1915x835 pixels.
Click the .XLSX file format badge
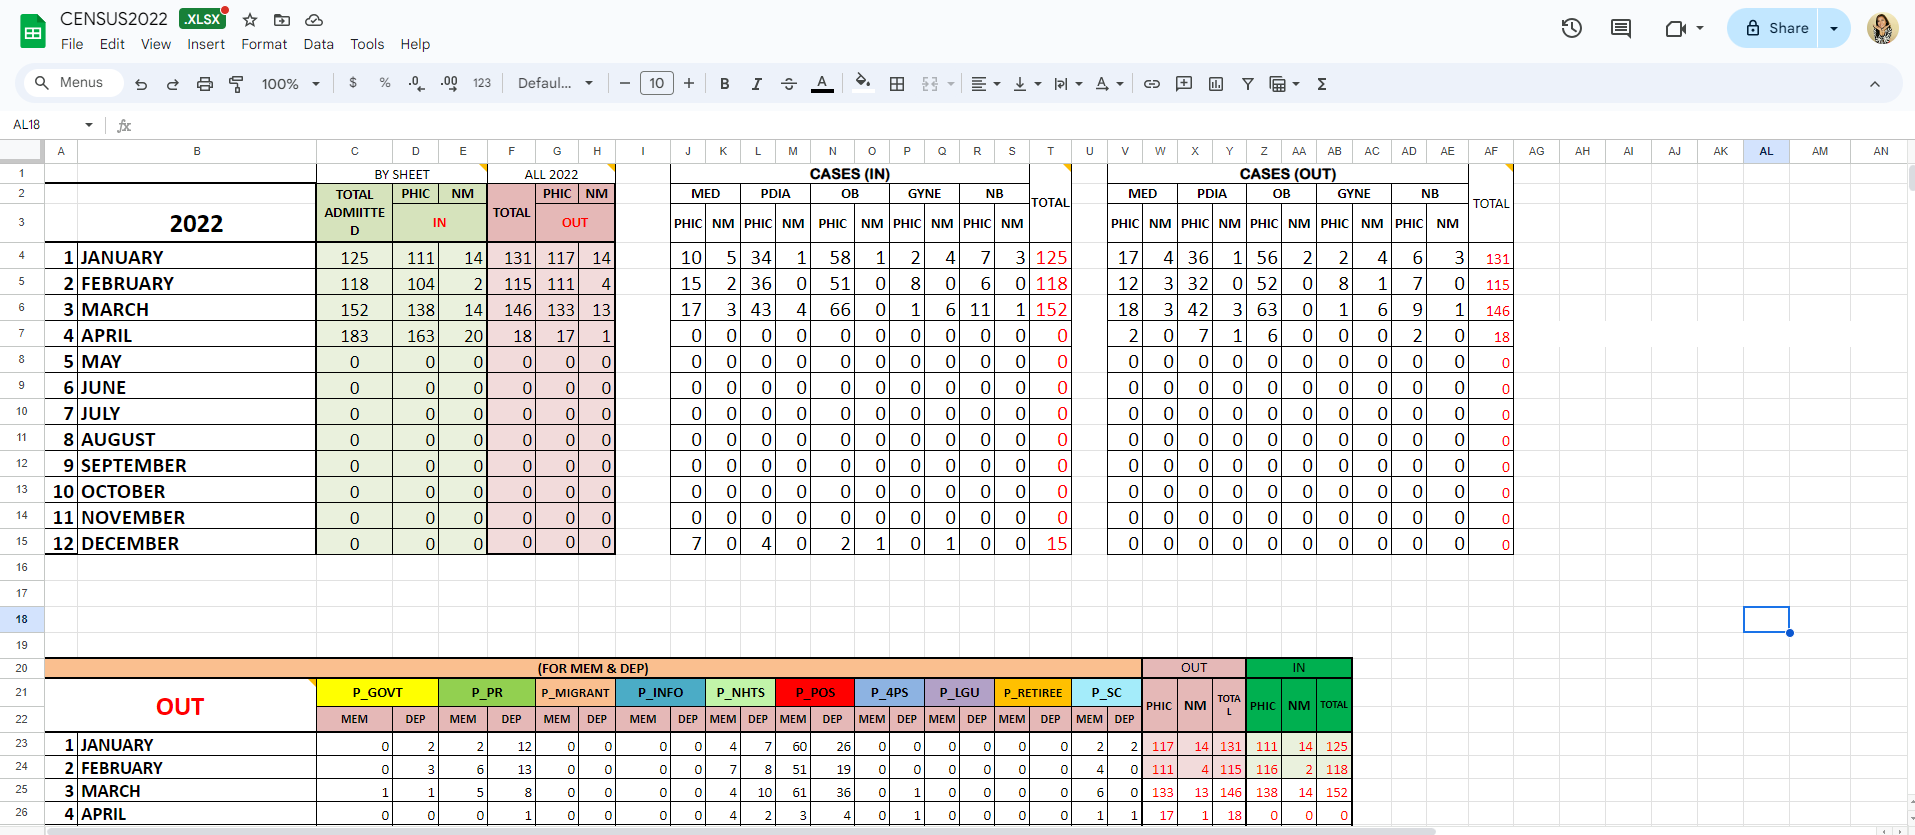[202, 19]
